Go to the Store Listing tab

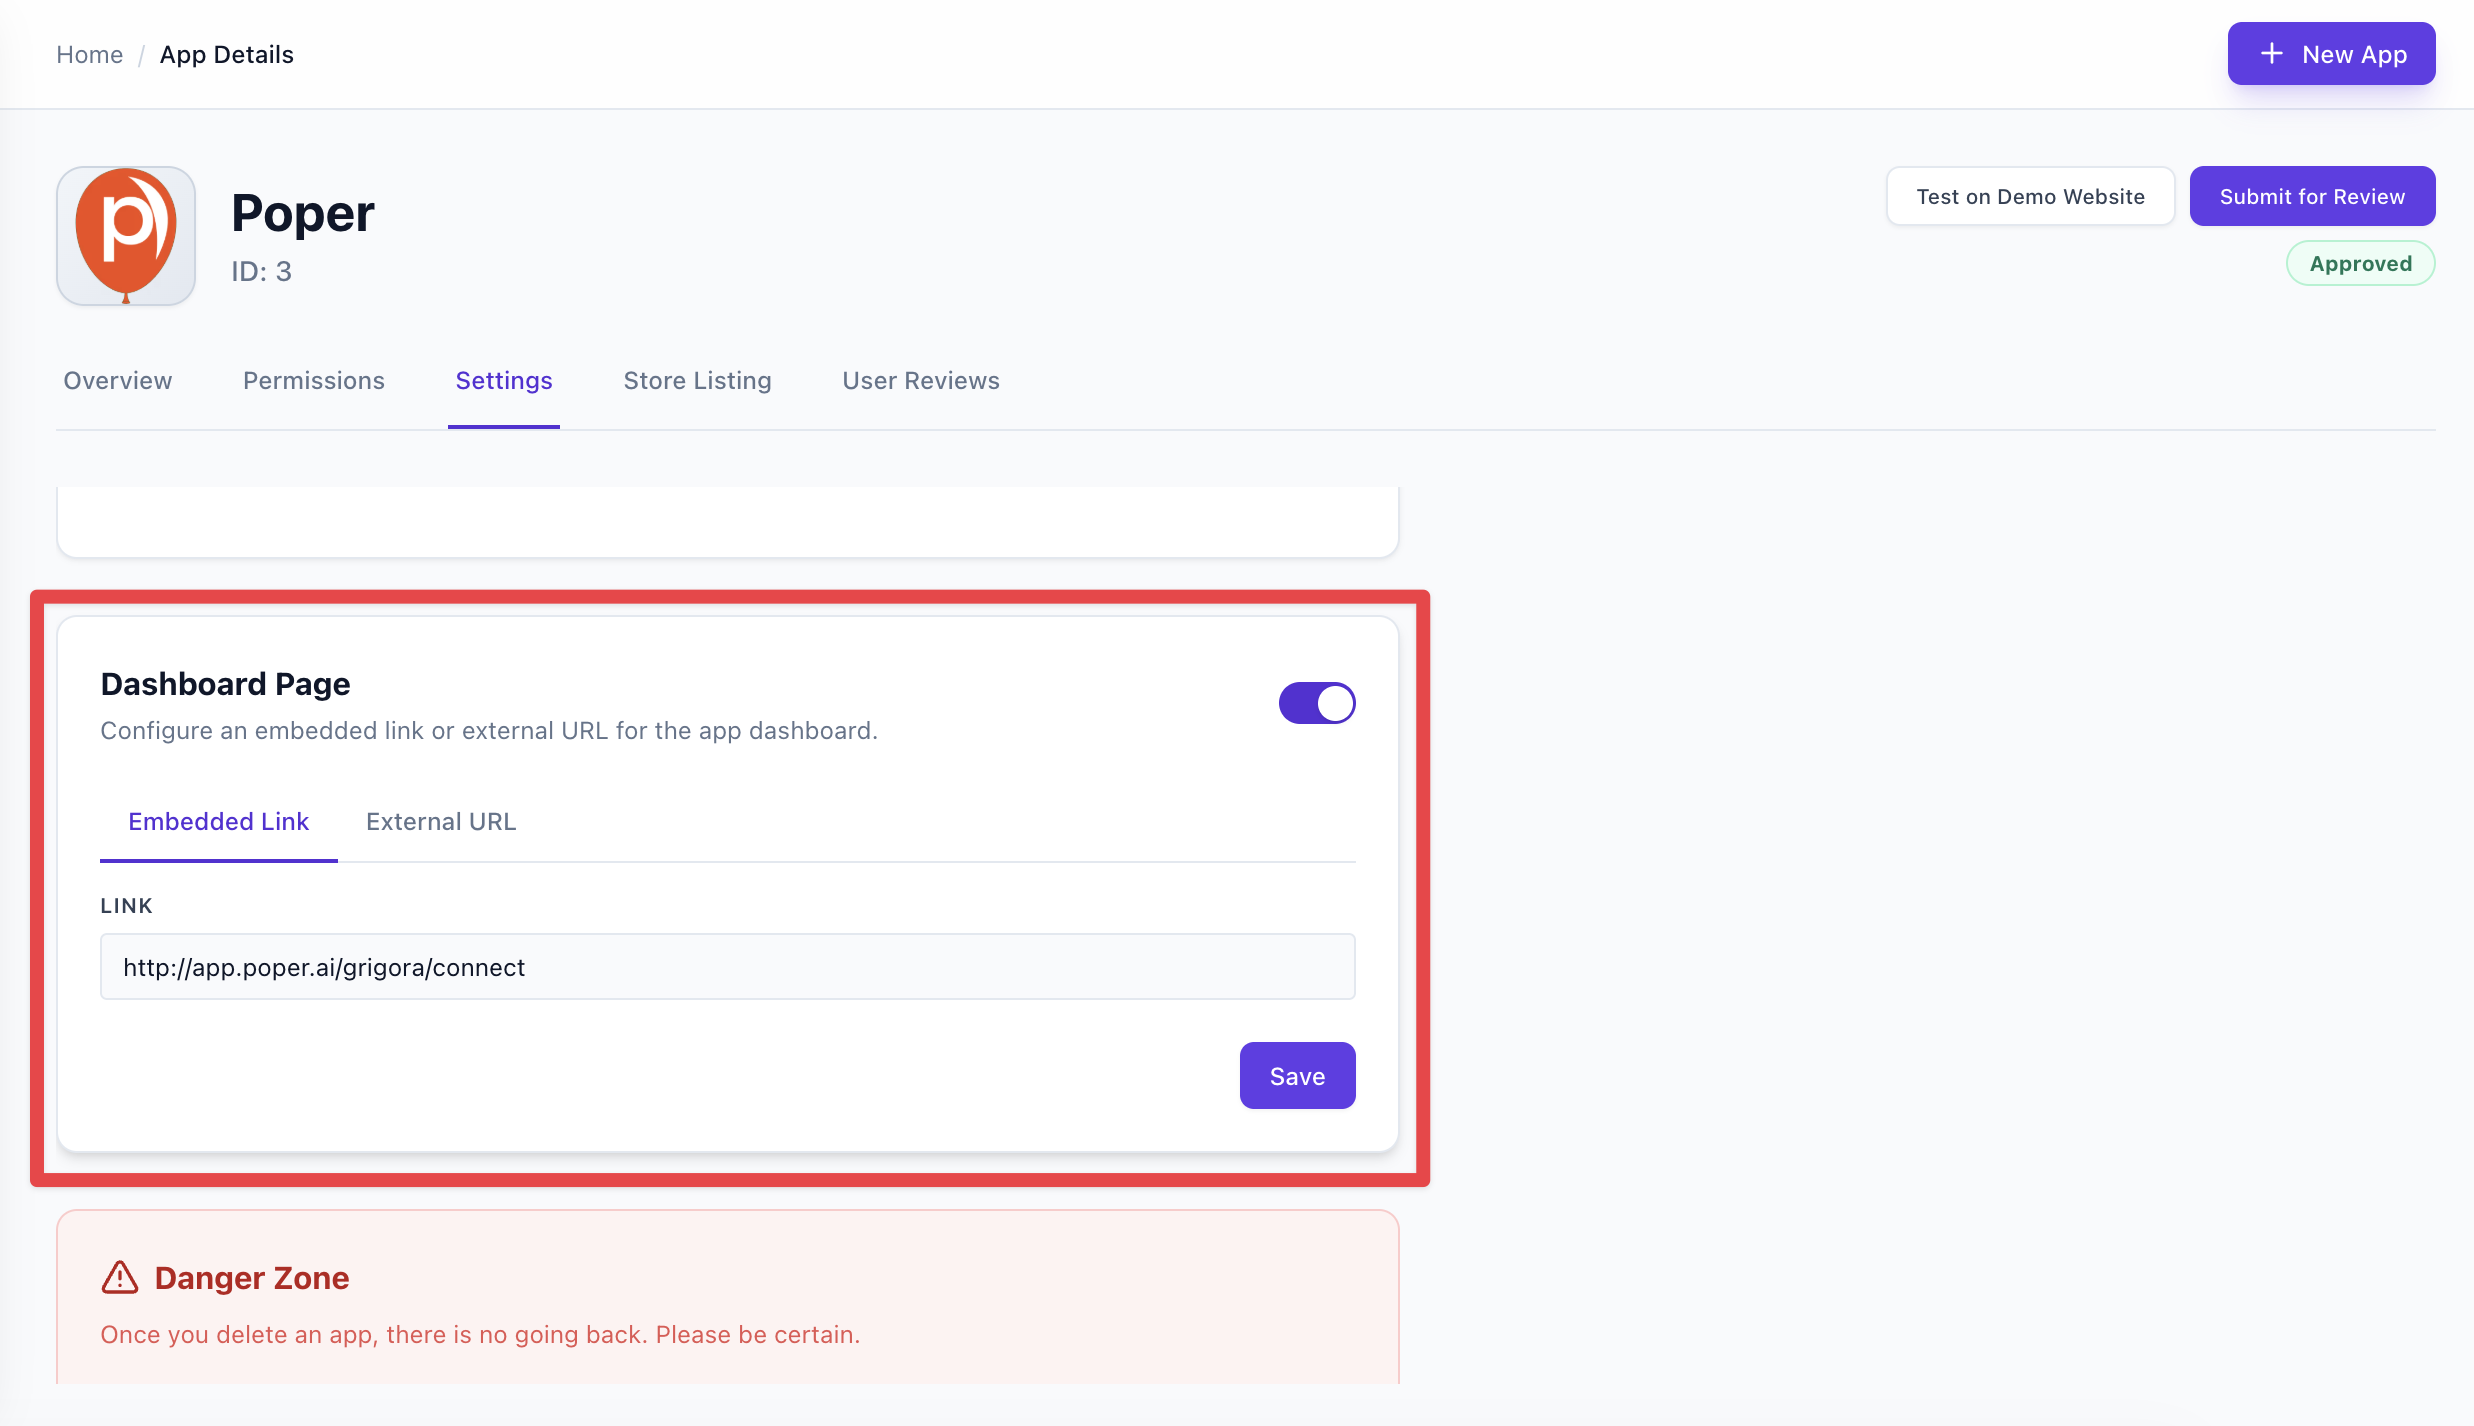tap(697, 381)
